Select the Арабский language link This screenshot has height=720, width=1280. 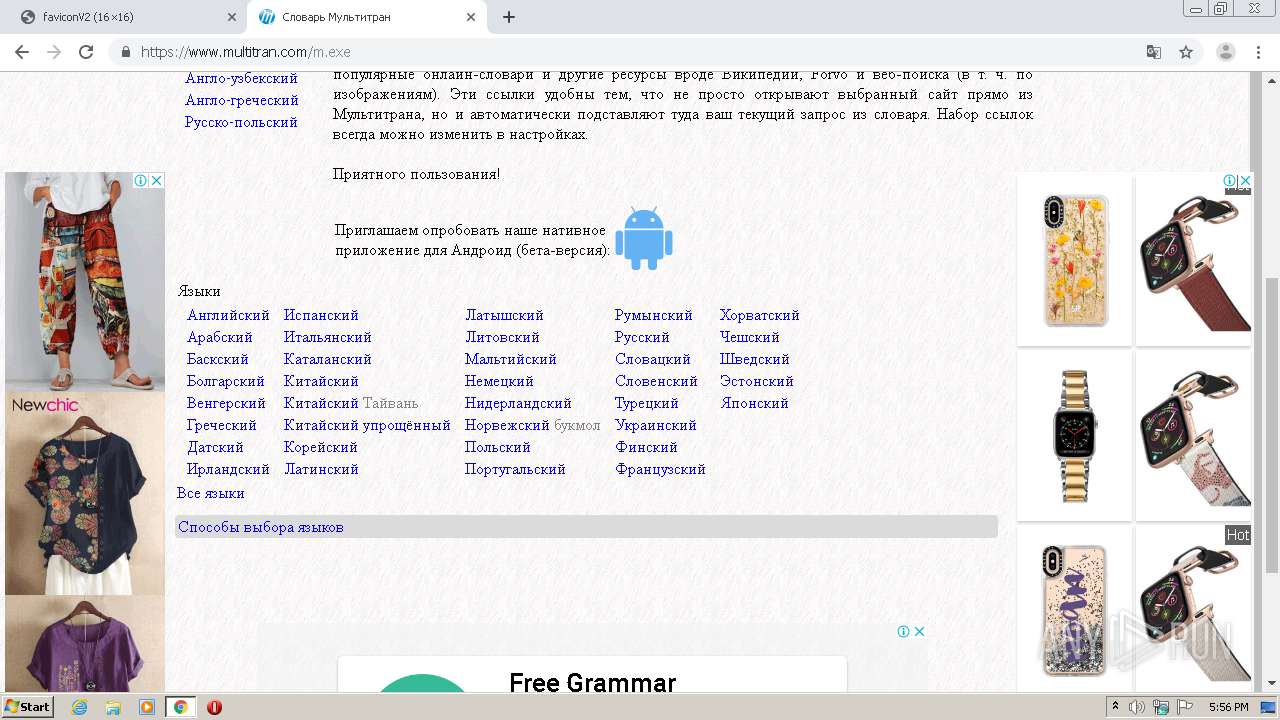(x=220, y=337)
